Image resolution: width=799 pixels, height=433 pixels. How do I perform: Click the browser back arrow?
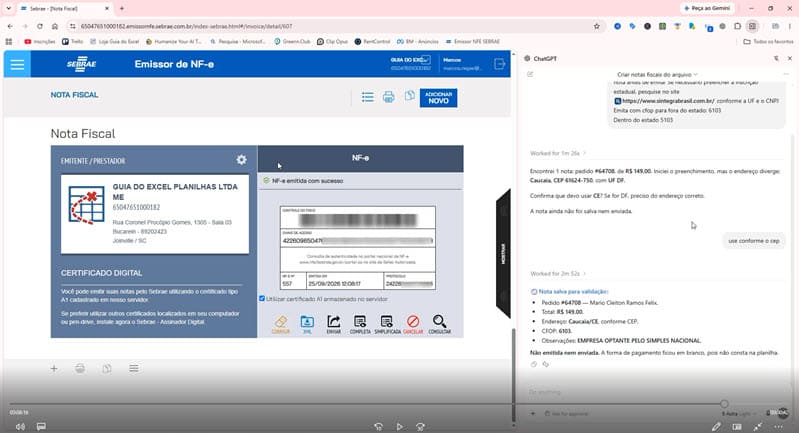10,26
